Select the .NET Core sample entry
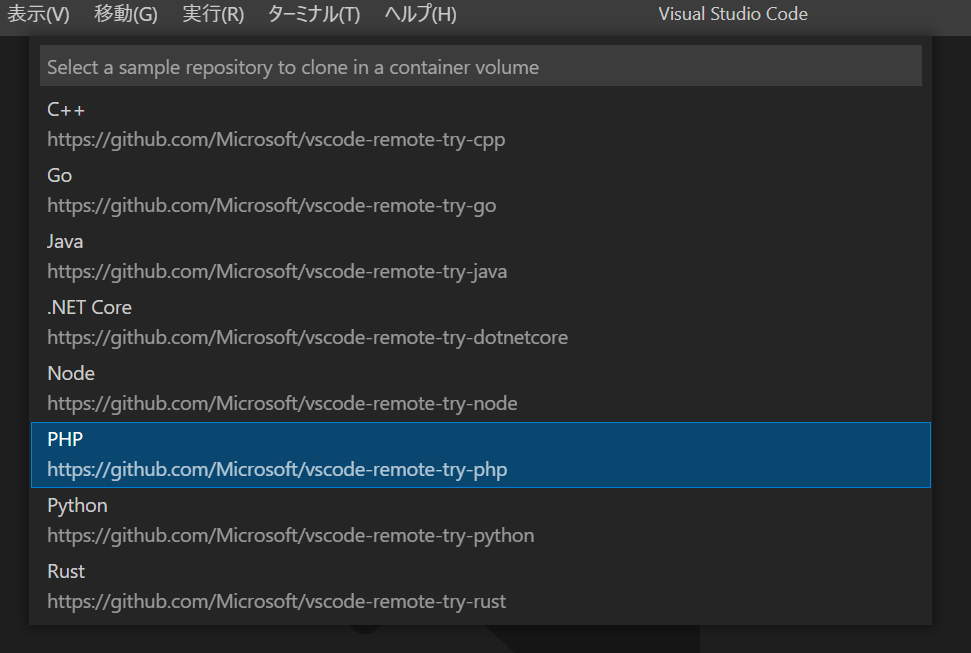971x653 pixels. coord(481,323)
